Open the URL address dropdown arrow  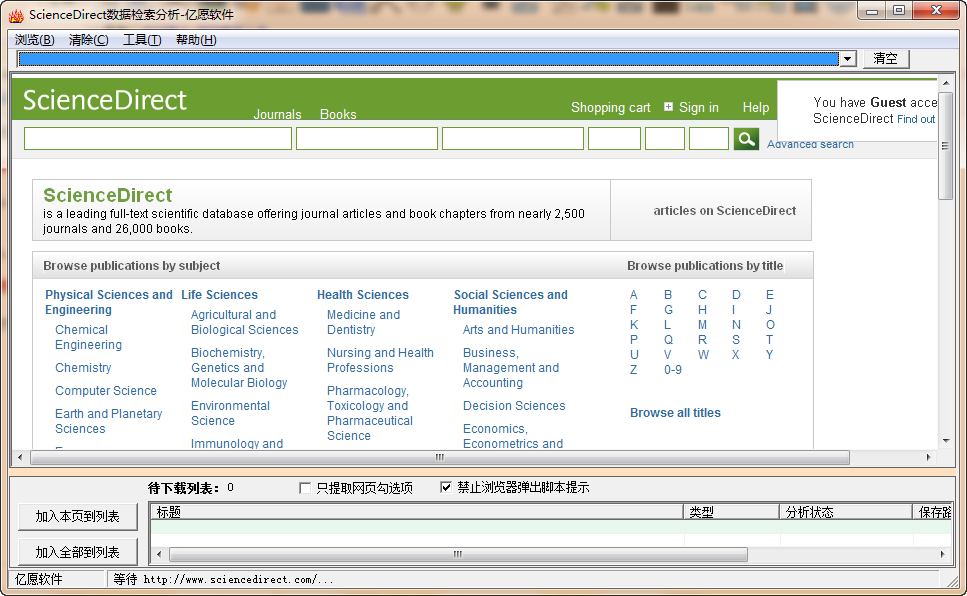[x=848, y=59]
